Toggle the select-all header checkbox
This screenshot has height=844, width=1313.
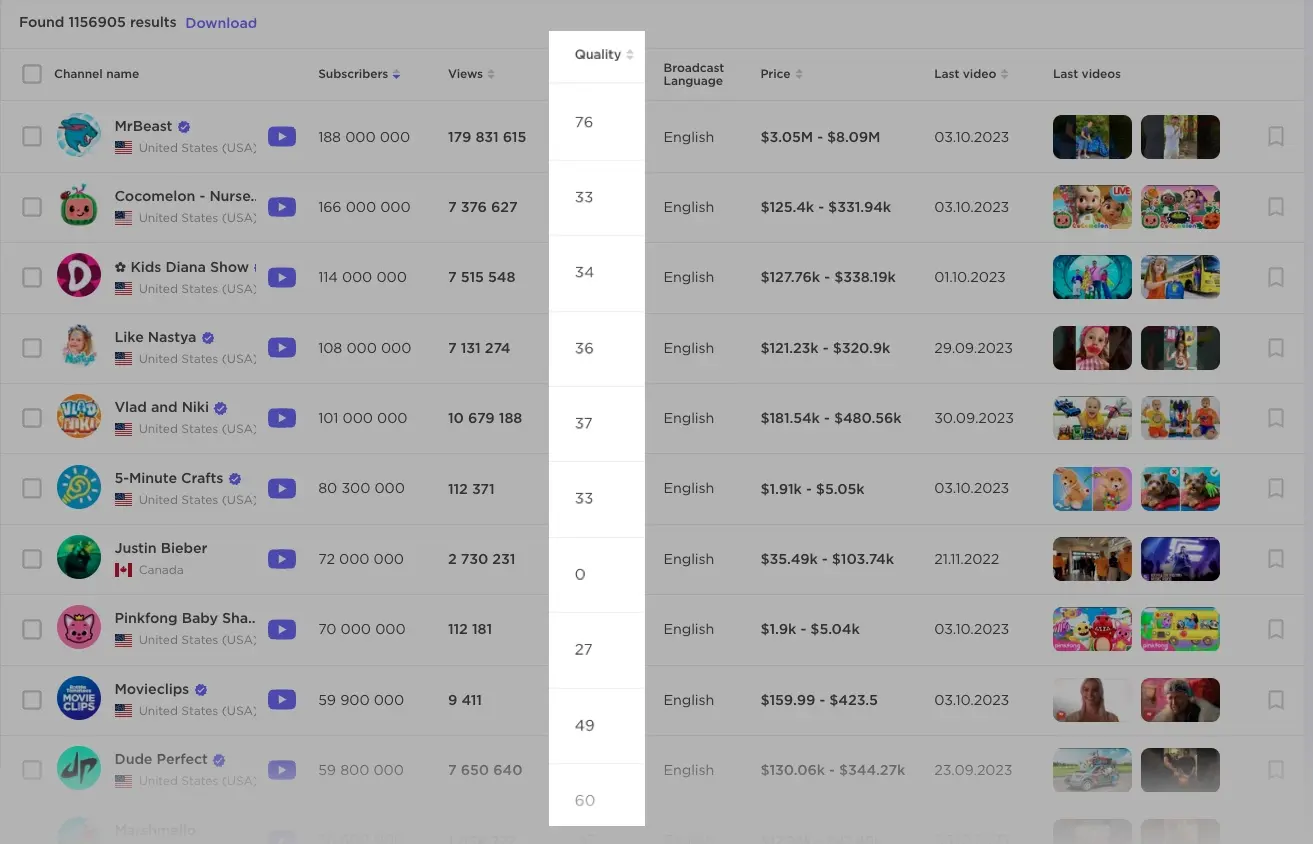[x=32, y=74]
